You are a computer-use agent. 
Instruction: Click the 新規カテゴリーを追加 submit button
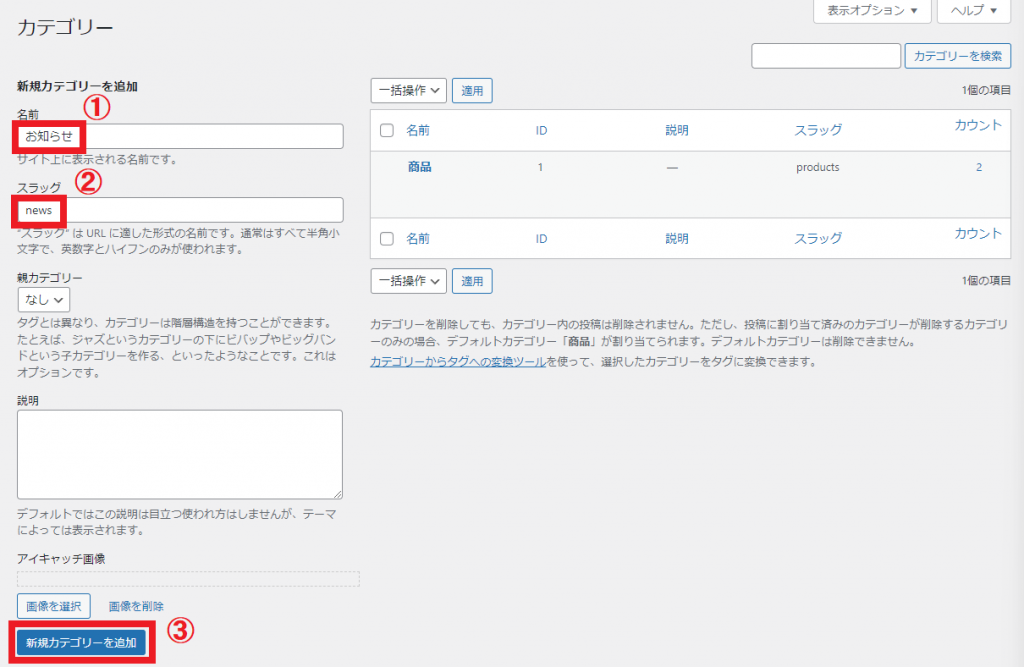(81, 643)
